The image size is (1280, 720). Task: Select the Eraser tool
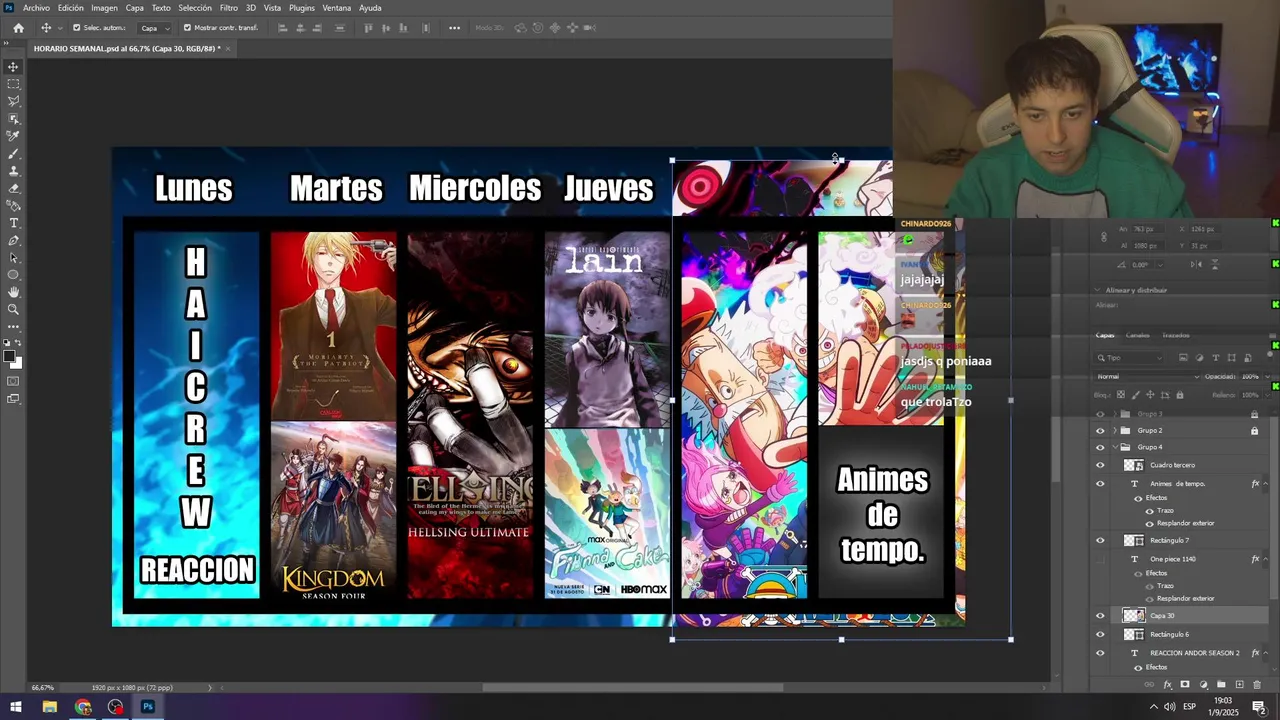[13, 188]
